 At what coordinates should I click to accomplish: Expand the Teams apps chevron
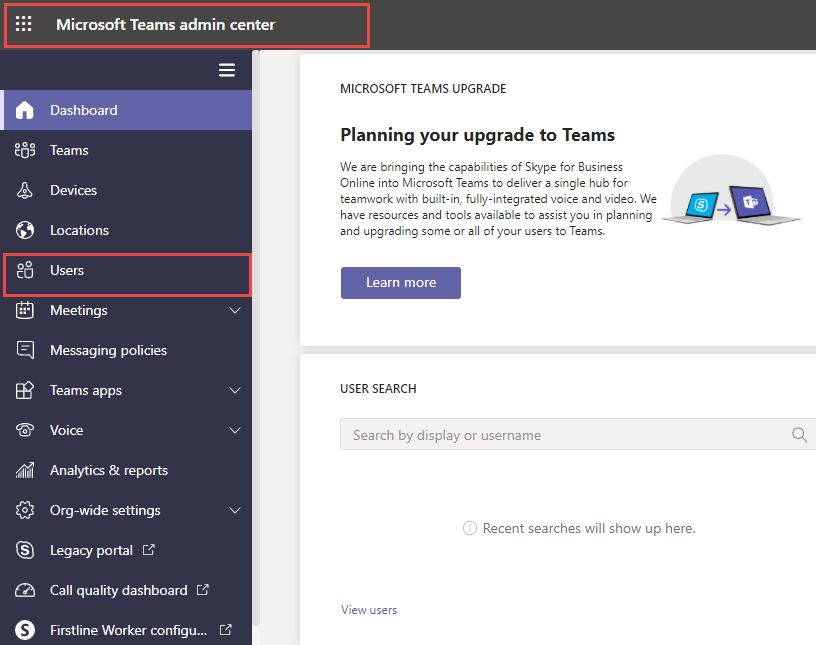tap(235, 390)
